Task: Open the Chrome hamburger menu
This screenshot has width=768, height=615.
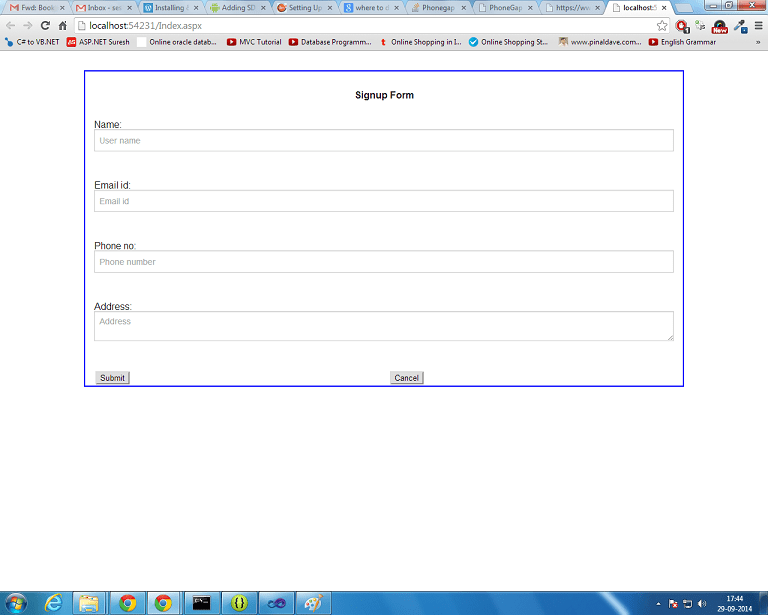Action: [758, 25]
